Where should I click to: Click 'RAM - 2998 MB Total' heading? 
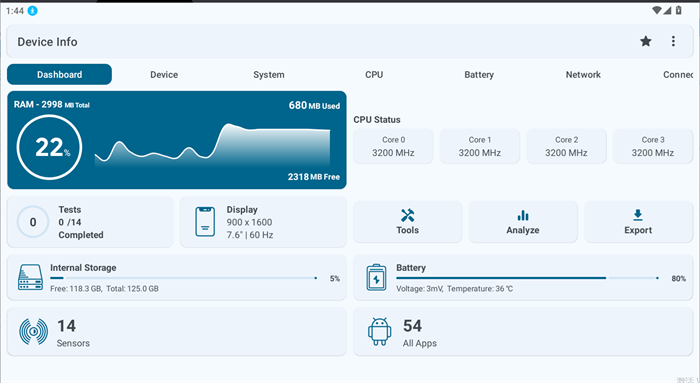click(x=51, y=104)
